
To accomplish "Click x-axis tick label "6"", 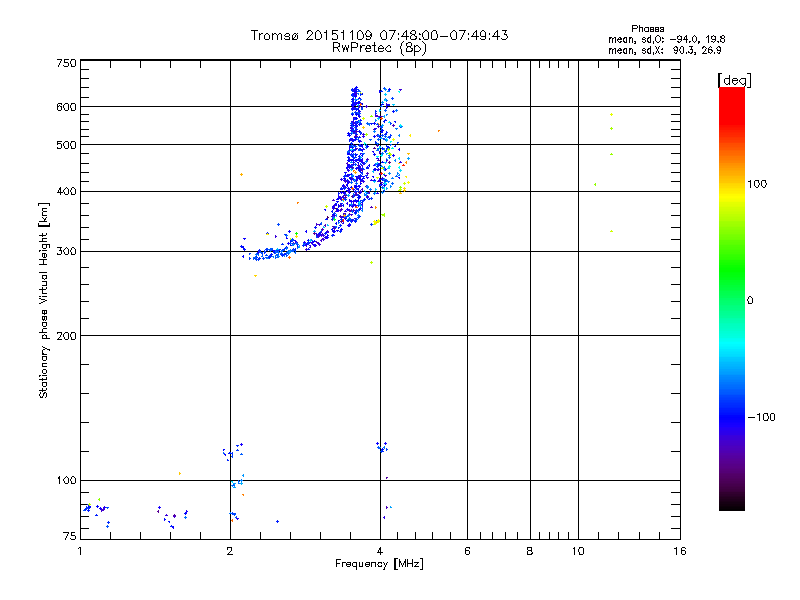I will [x=467, y=551].
